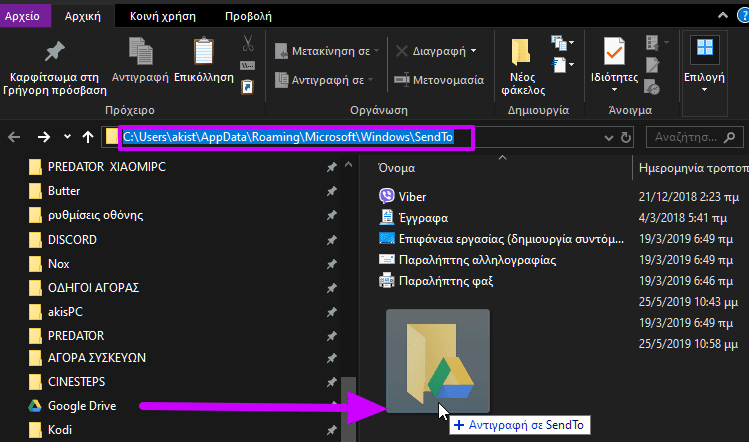
Task: Click the Καρφίτσωμα στη Γρήγορη πρόσβαση pin icon
Action: point(54,51)
